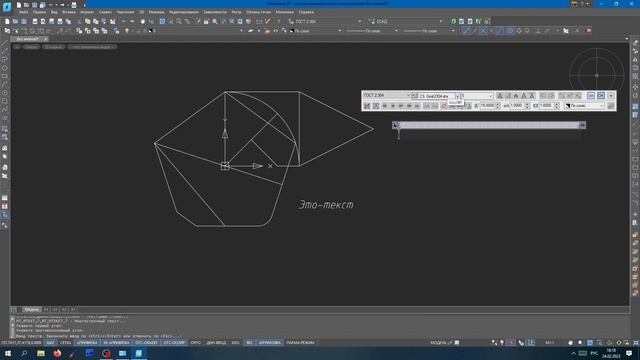Click the taskbar search icon
The height and width of the screenshot is (360, 640).
24,353
